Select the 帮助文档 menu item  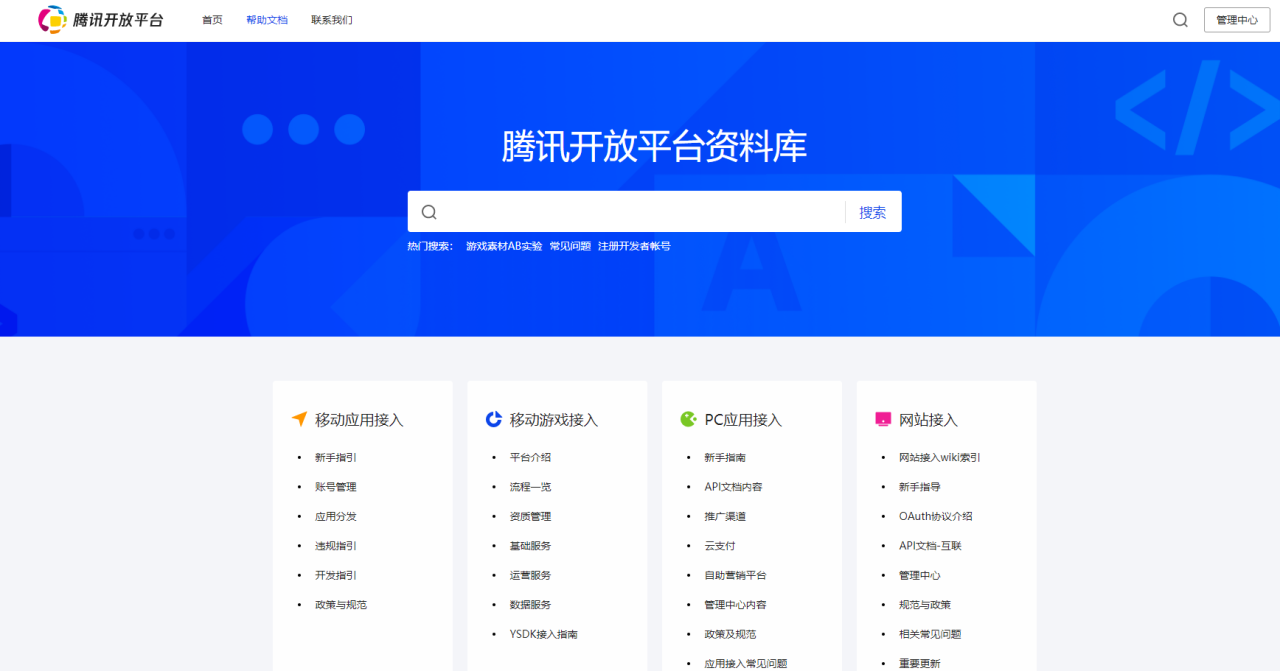[267, 19]
